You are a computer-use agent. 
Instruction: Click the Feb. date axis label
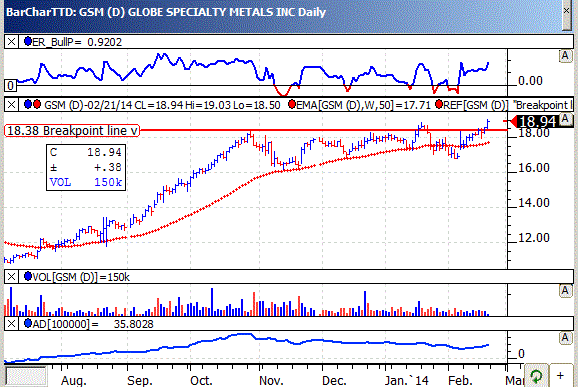click(460, 380)
